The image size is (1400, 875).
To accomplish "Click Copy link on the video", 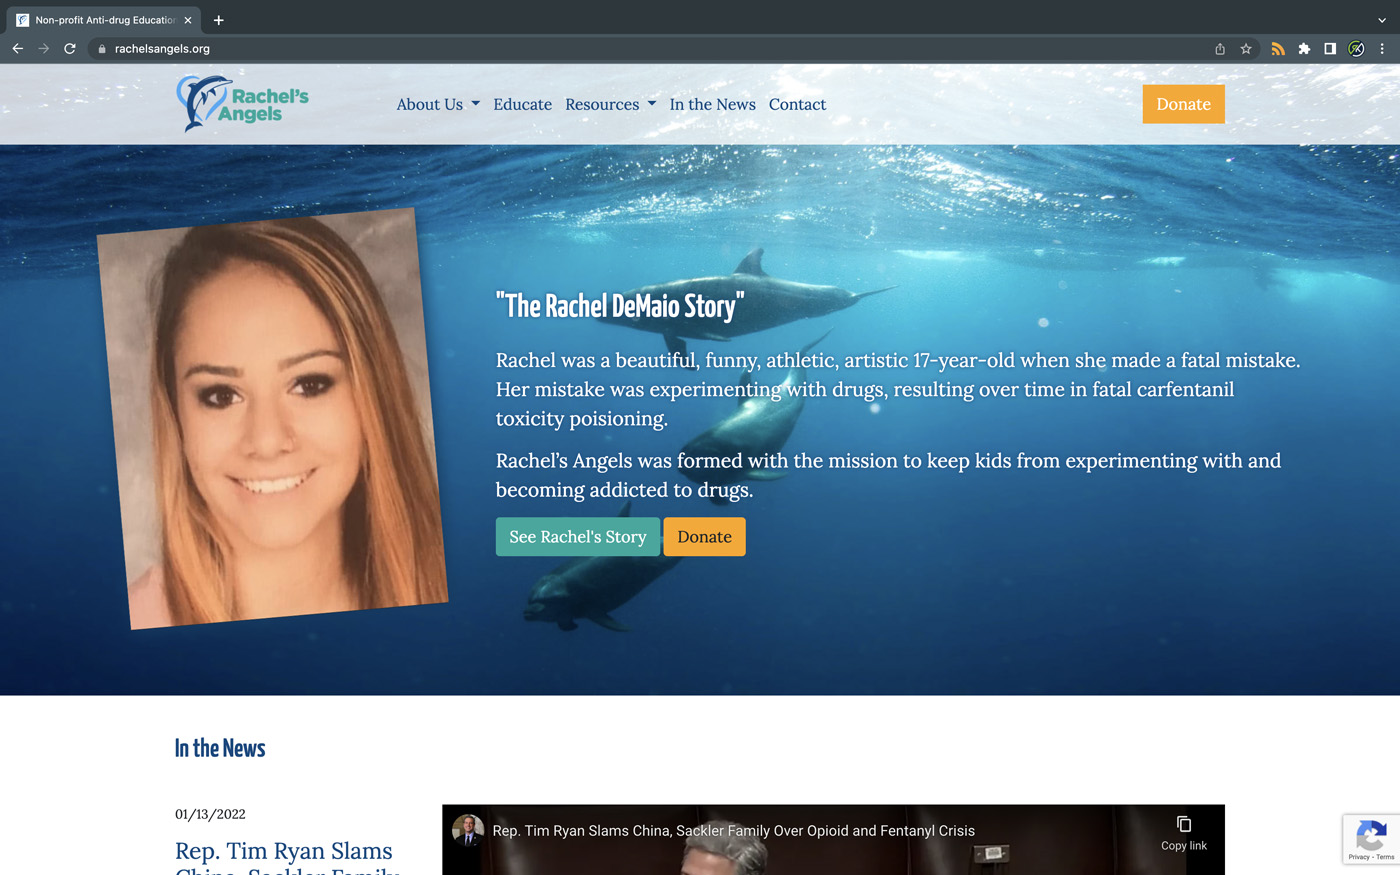I will [x=1184, y=833].
